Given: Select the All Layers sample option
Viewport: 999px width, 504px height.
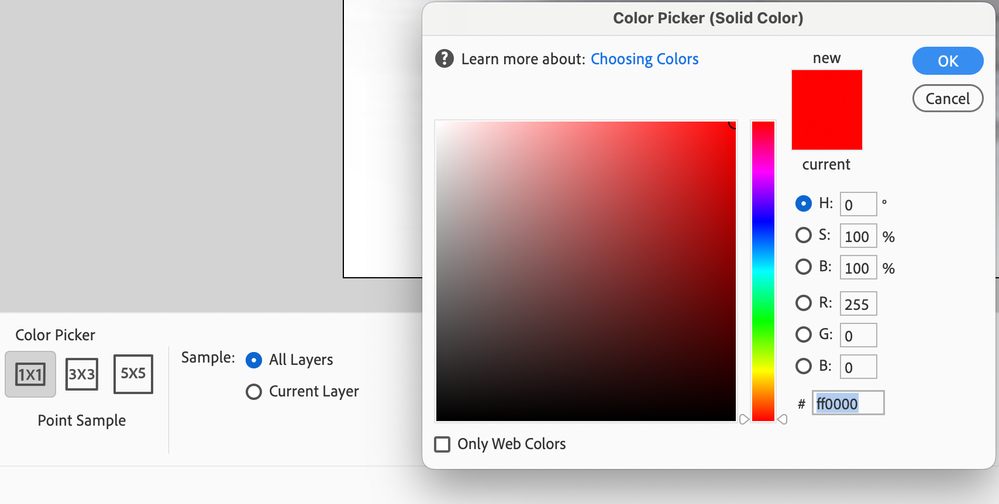Looking at the screenshot, I should point(254,360).
